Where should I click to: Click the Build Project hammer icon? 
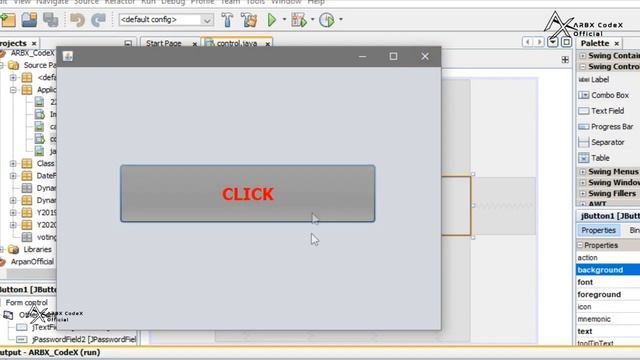click(227, 20)
